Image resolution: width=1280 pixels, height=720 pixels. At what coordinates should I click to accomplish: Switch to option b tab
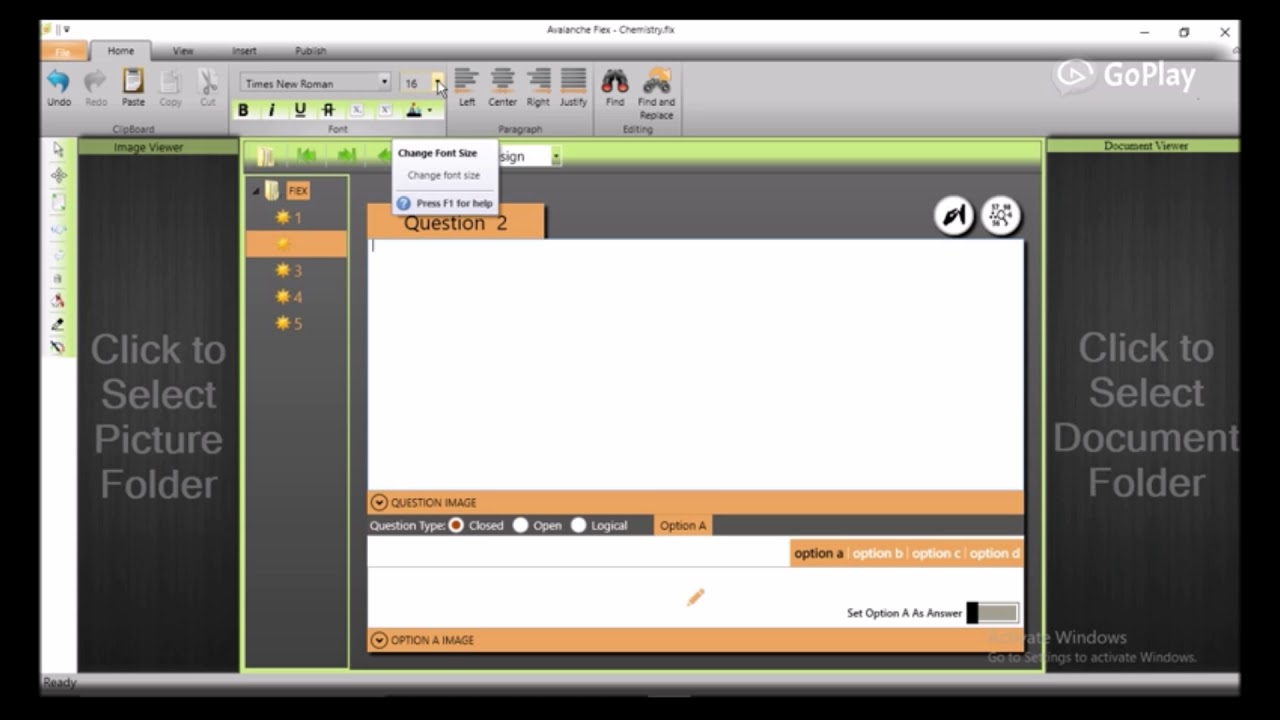point(878,553)
